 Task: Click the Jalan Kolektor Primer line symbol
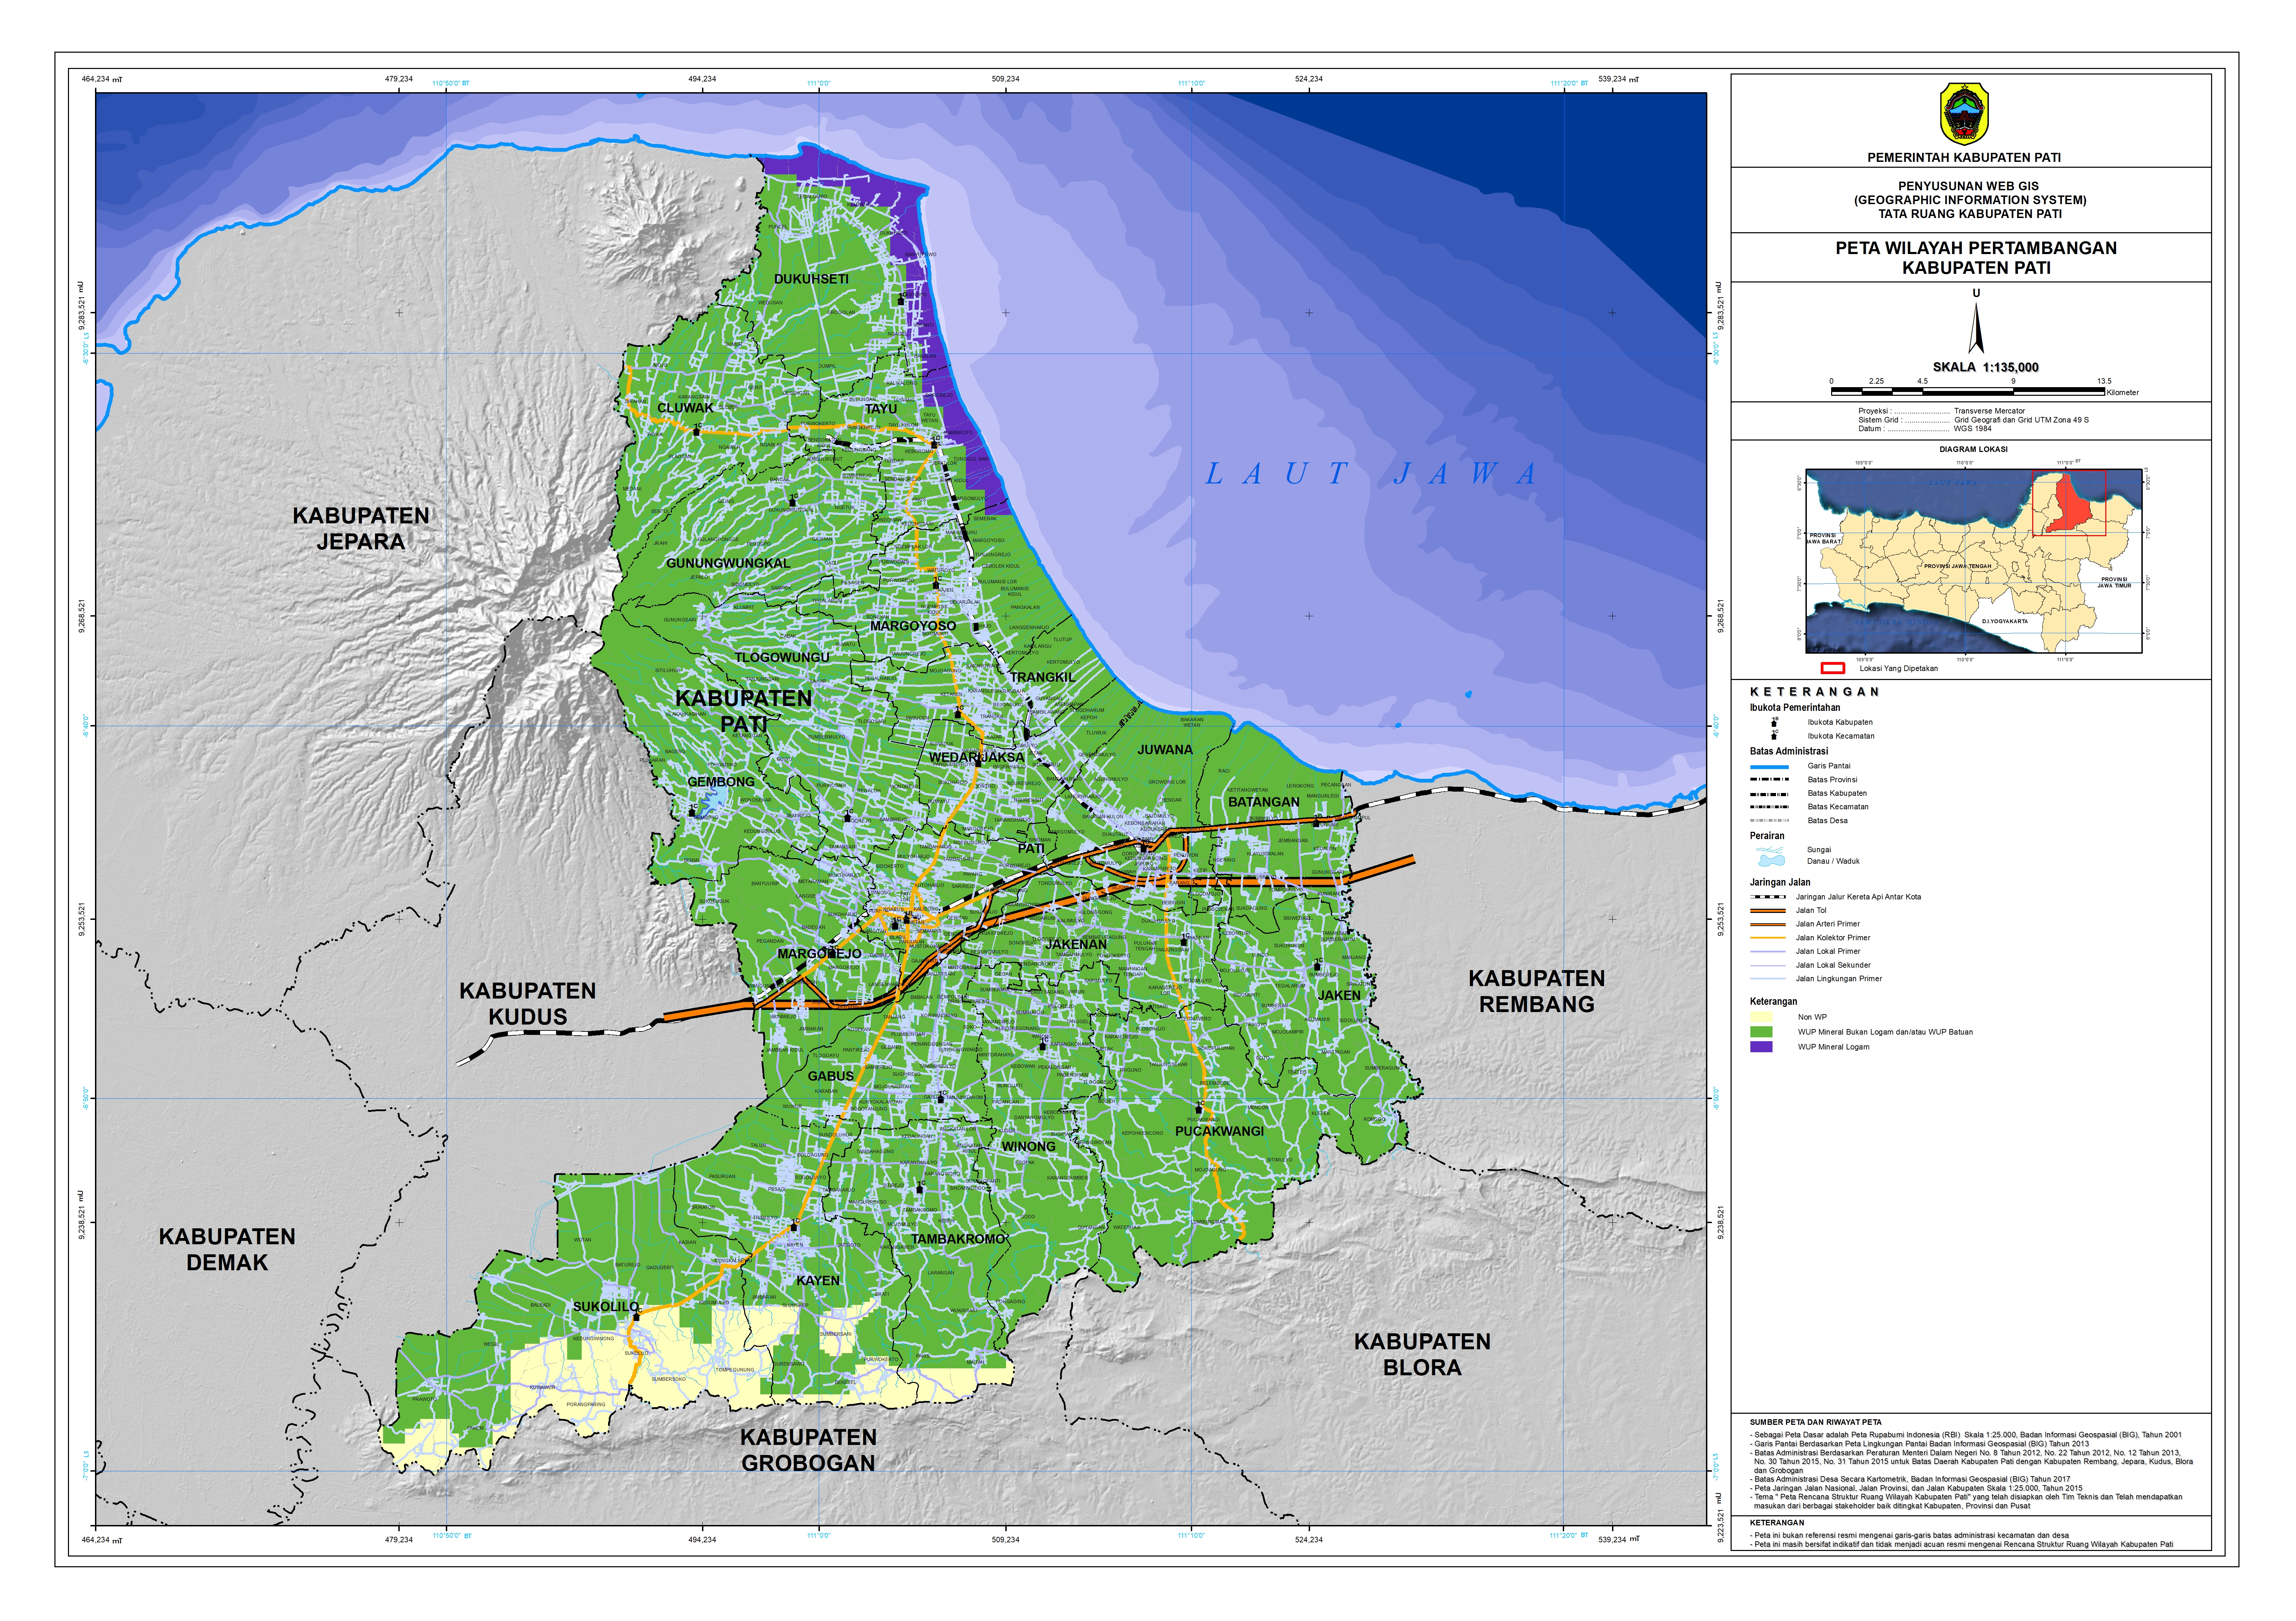[x=1768, y=938]
